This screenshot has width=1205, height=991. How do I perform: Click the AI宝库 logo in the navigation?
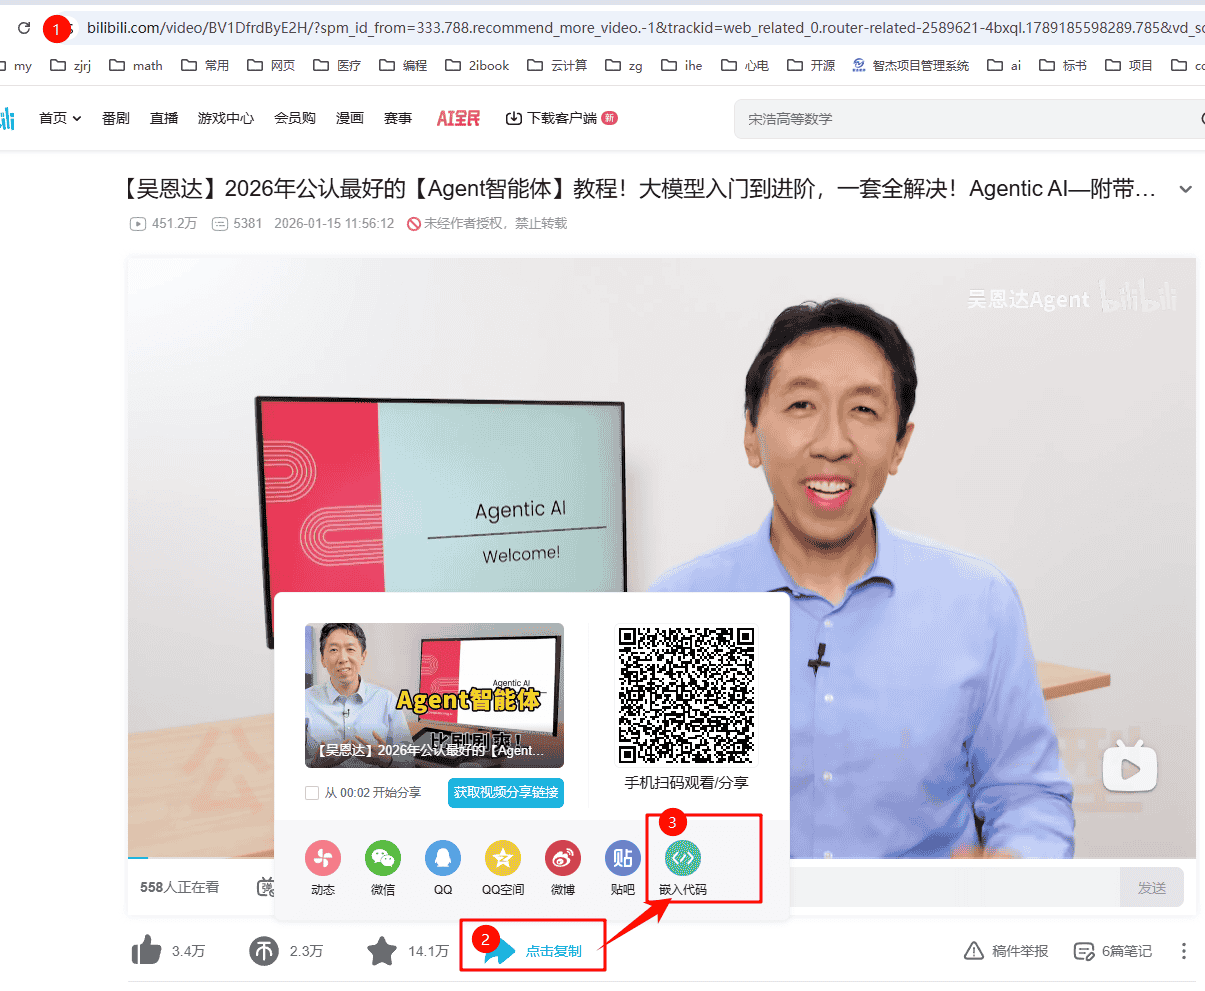(458, 118)
